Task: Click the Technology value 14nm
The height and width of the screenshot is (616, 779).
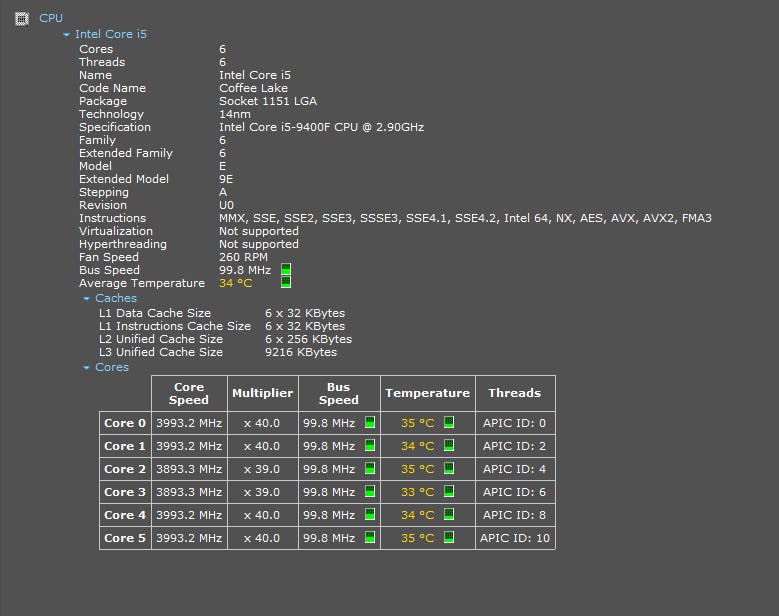Action: (x=234, y=114)
